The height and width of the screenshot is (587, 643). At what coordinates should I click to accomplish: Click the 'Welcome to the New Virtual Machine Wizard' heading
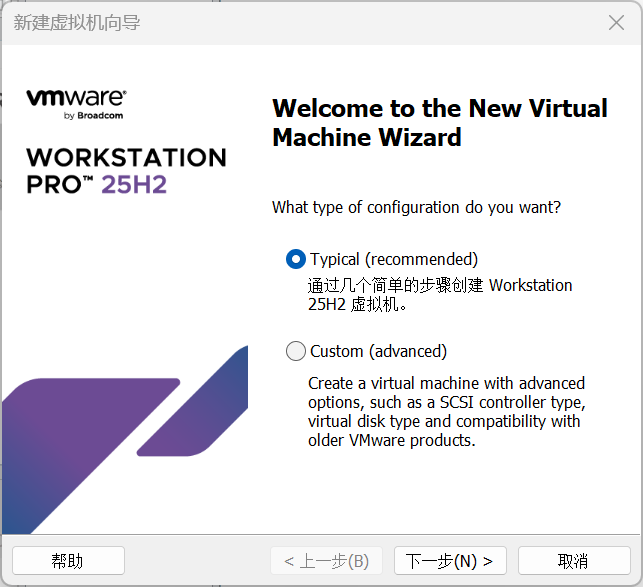click(x=440, y=123)
